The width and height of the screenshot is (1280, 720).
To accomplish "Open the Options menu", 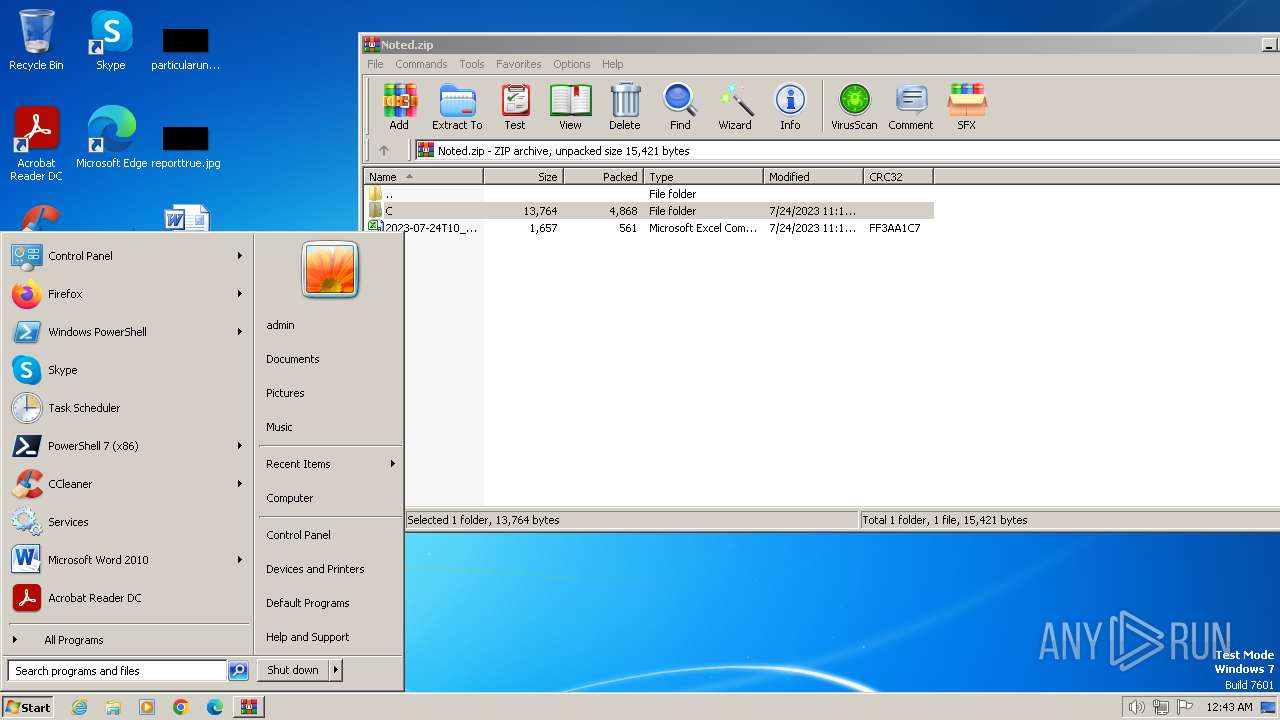I will tap(572, 64).
